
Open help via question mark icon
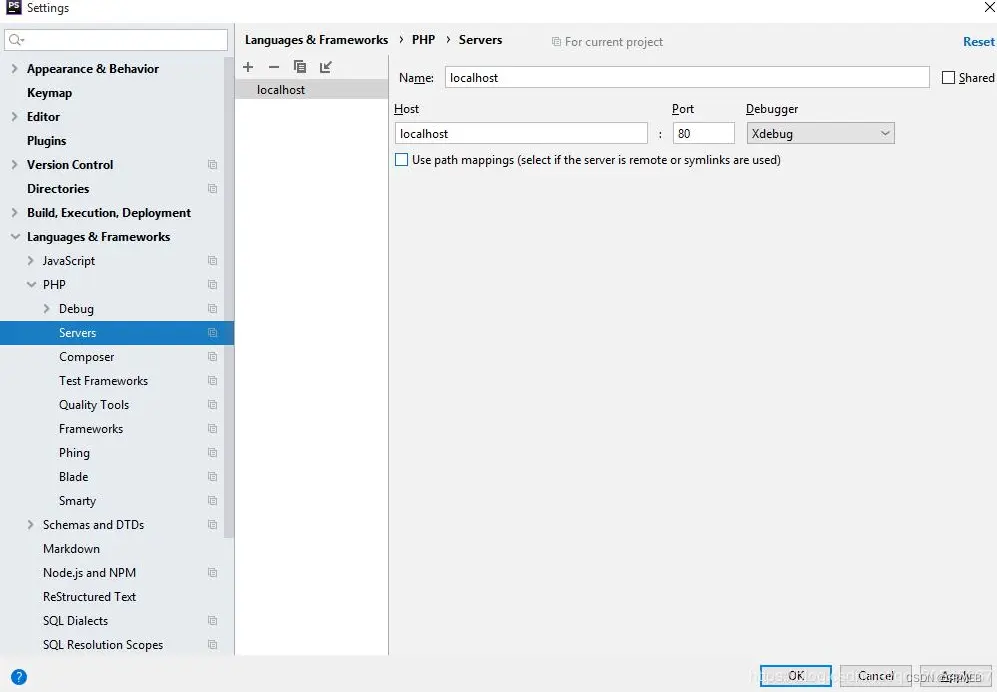pyautogui.click(x=19, y=677)
